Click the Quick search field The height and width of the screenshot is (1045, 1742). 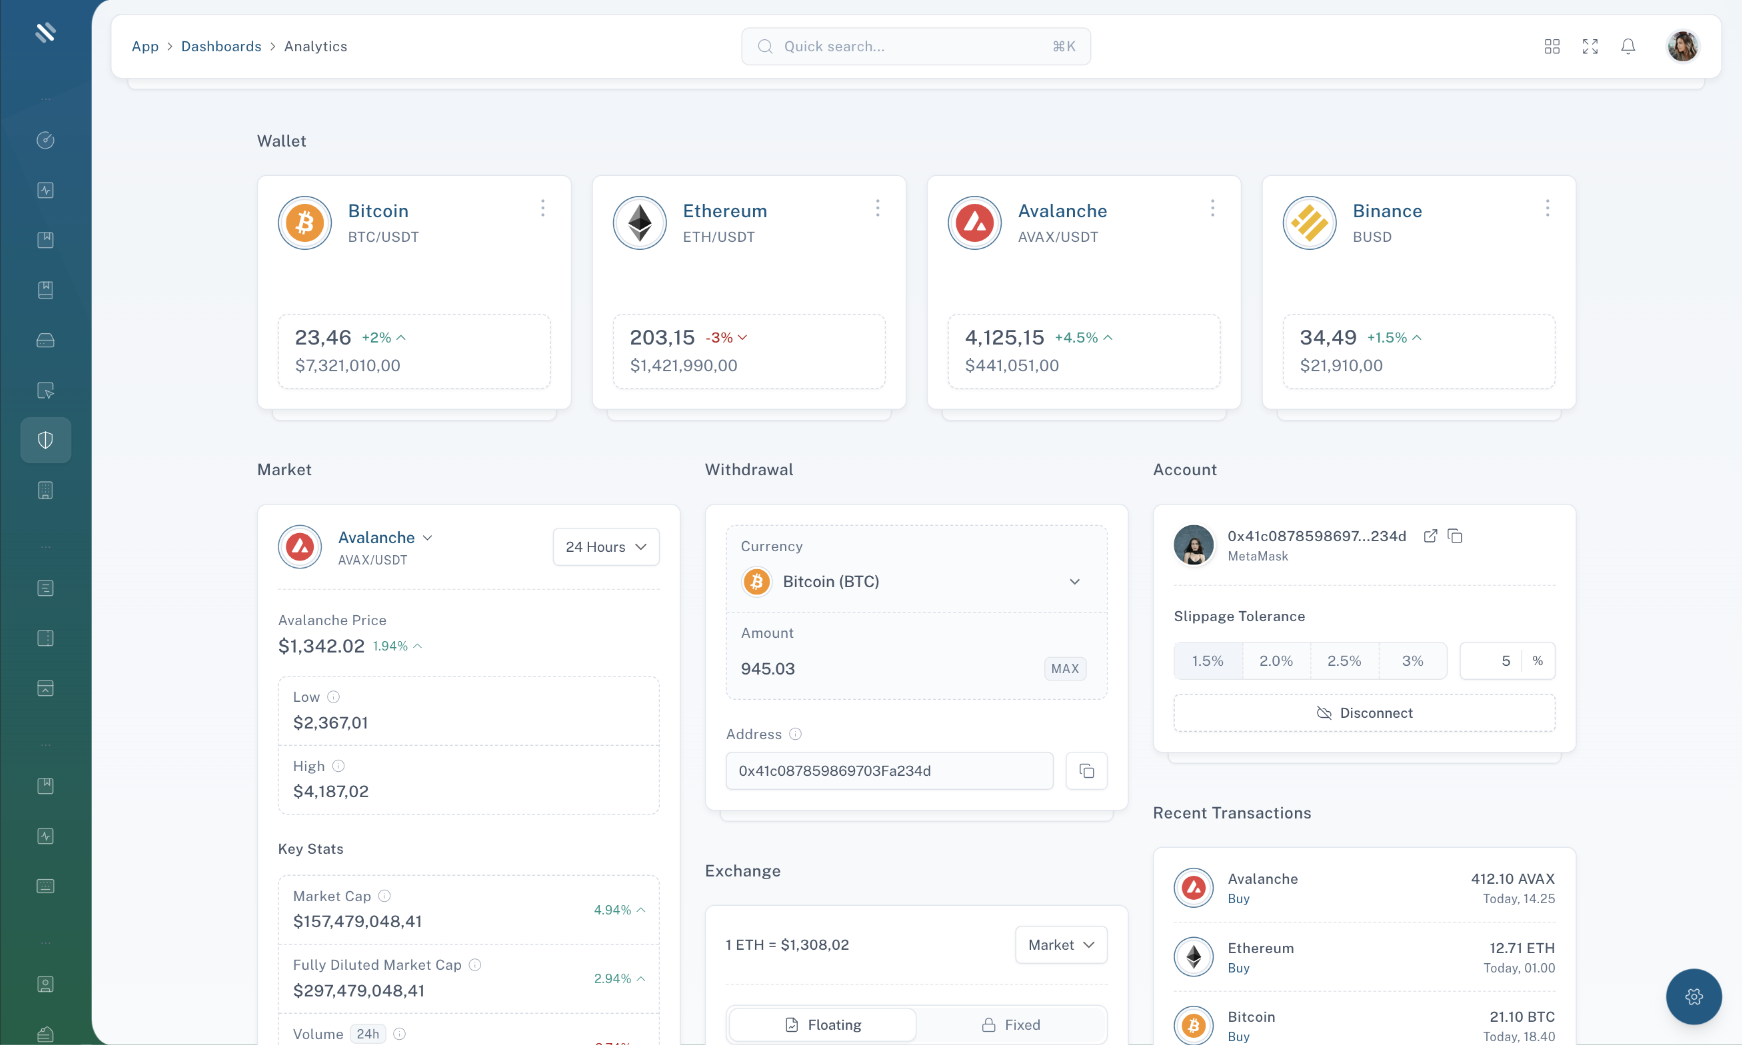click(914, 46)
